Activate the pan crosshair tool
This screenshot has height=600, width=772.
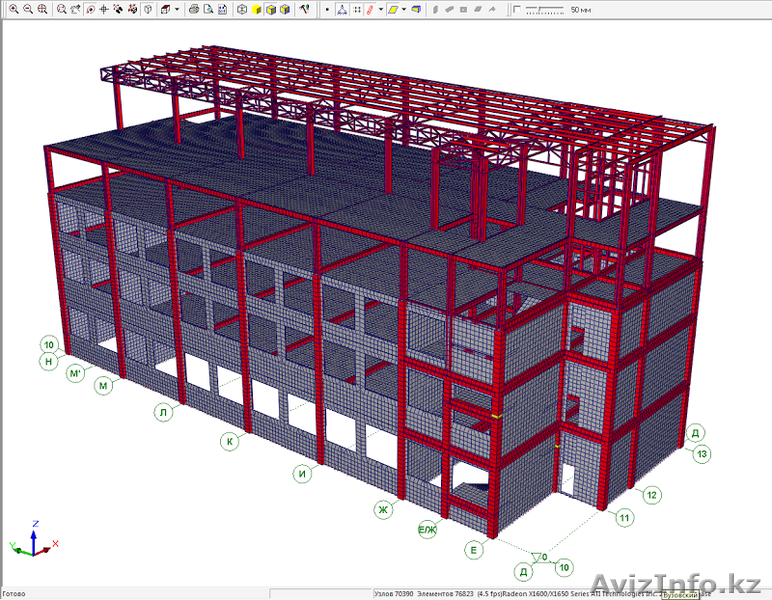[105, 9]
